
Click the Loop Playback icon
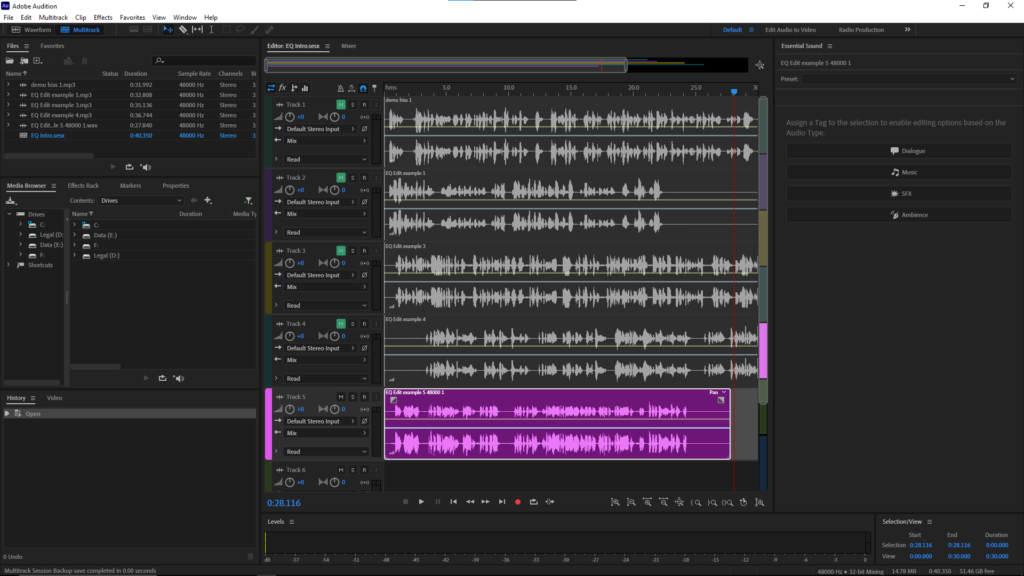point(533,501)
